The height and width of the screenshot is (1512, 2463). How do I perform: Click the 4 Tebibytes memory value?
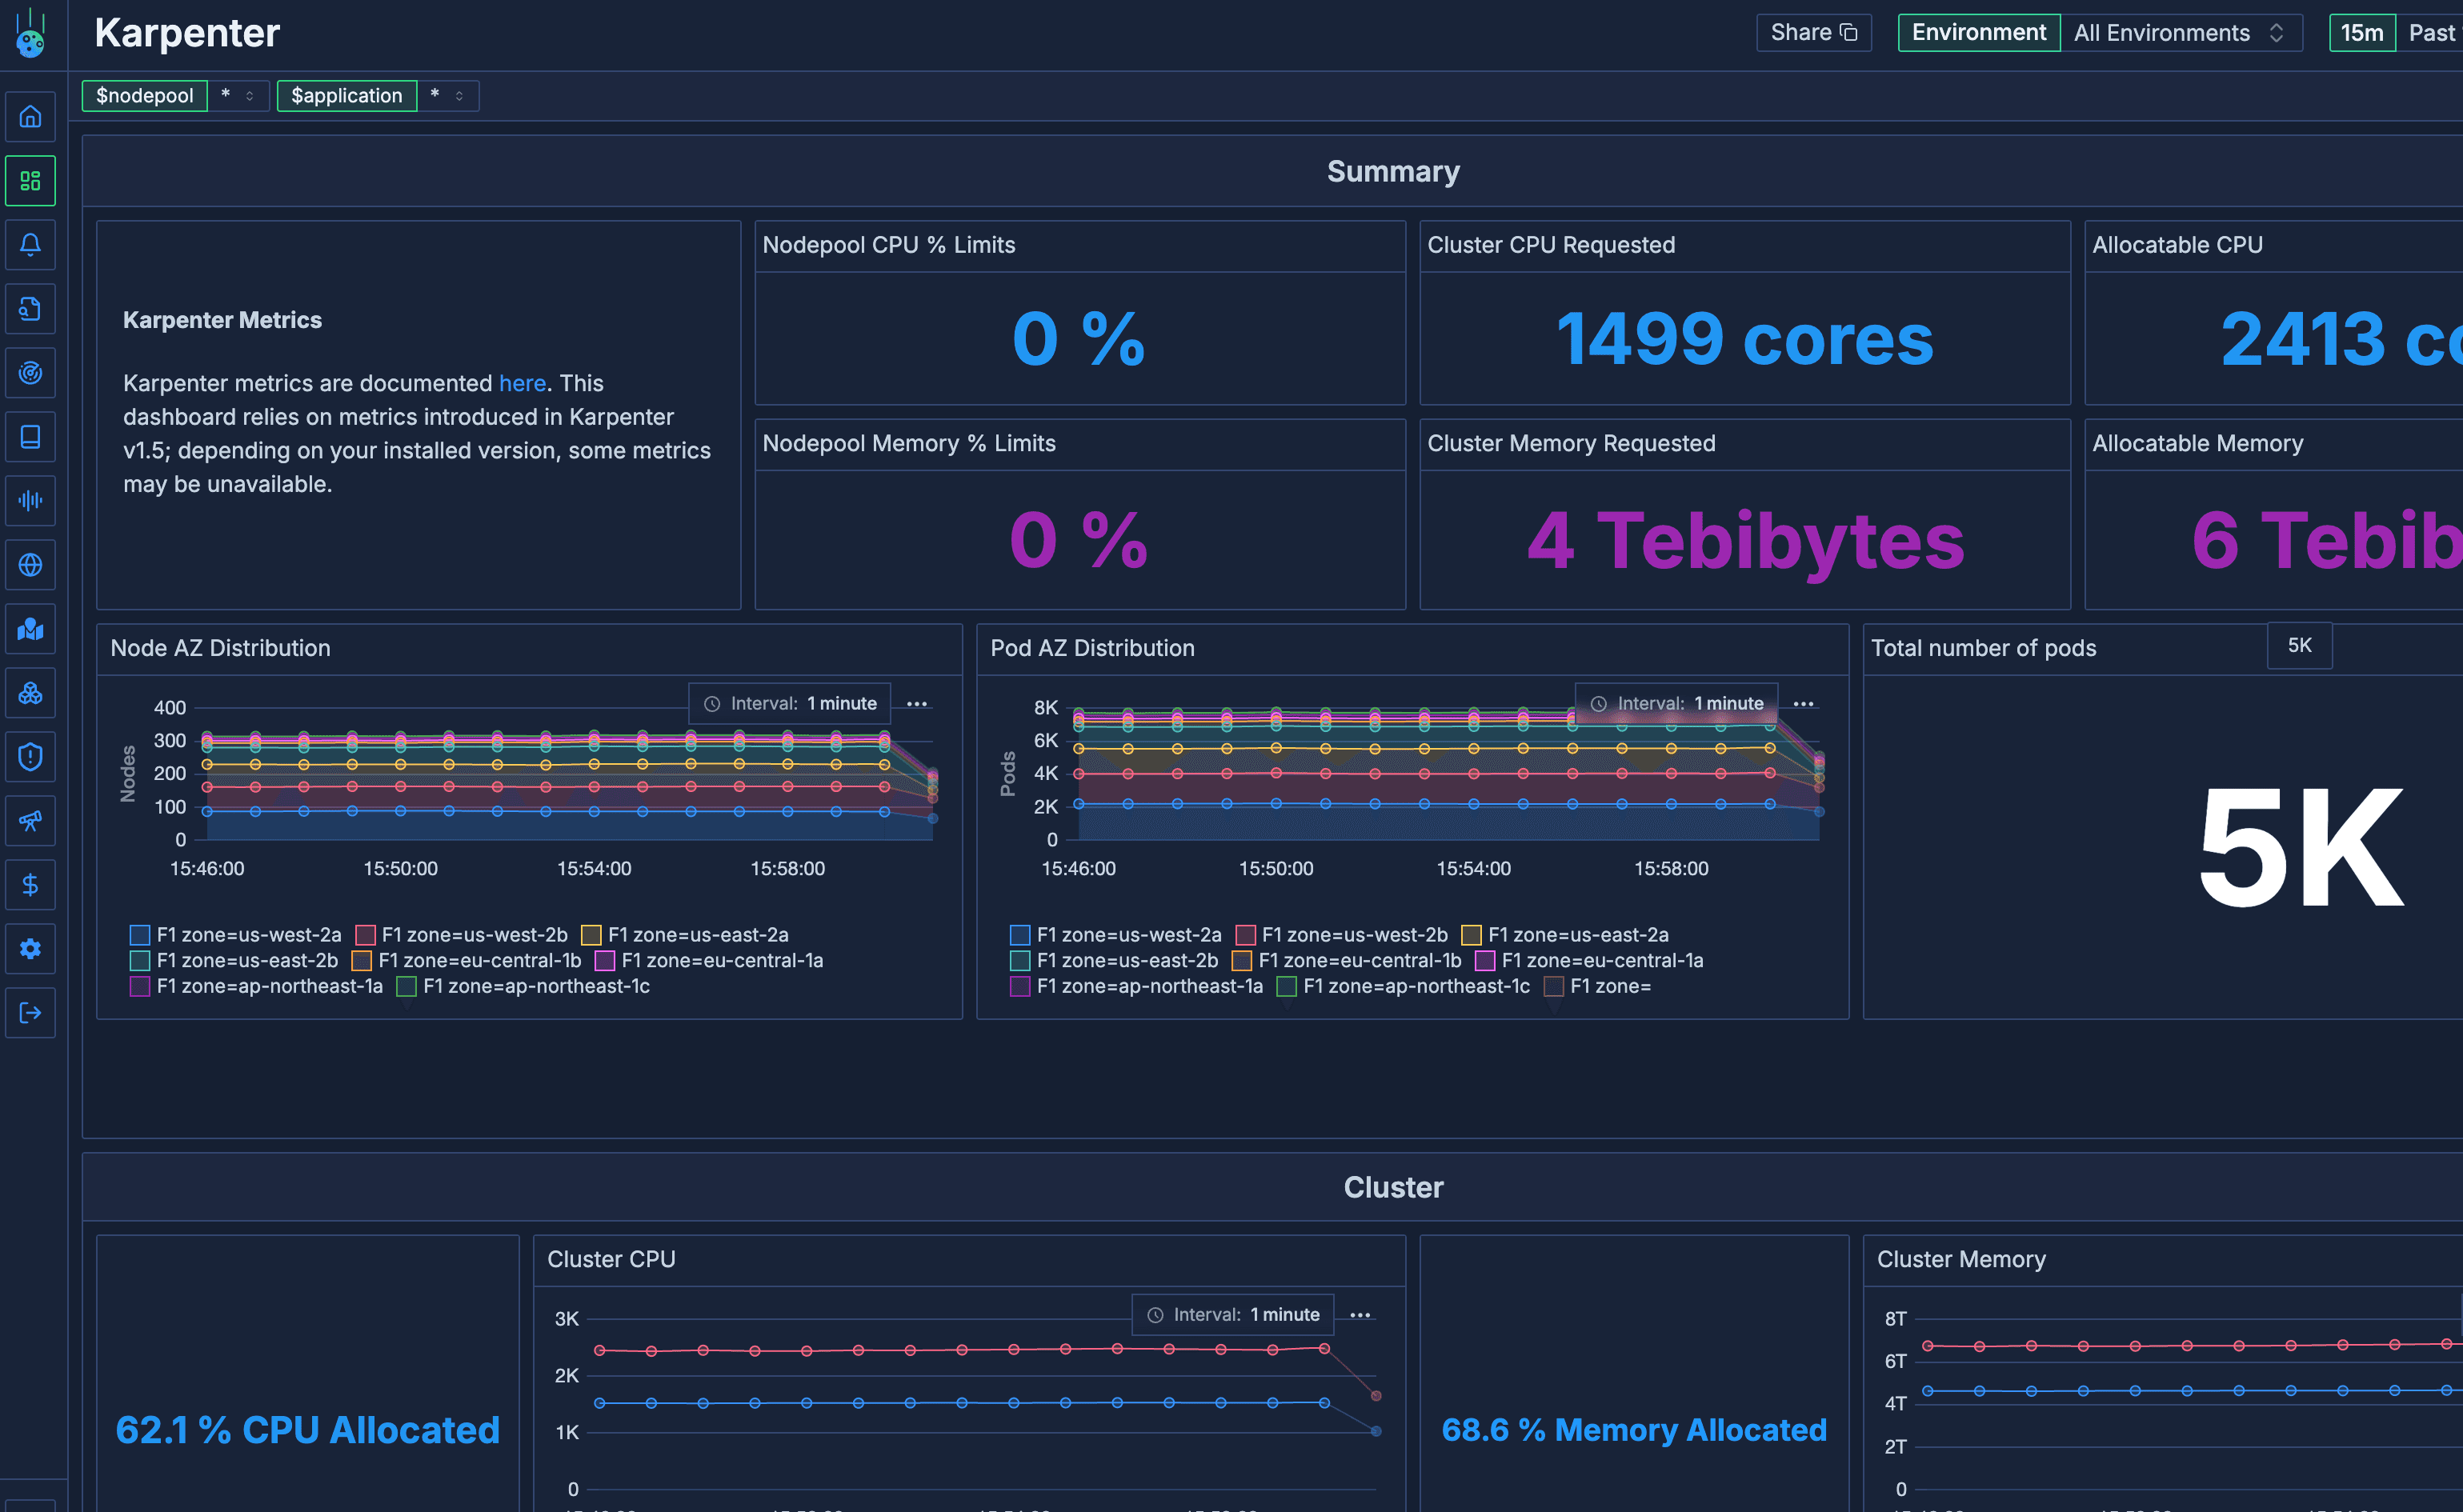click(x=1745, y=540)
